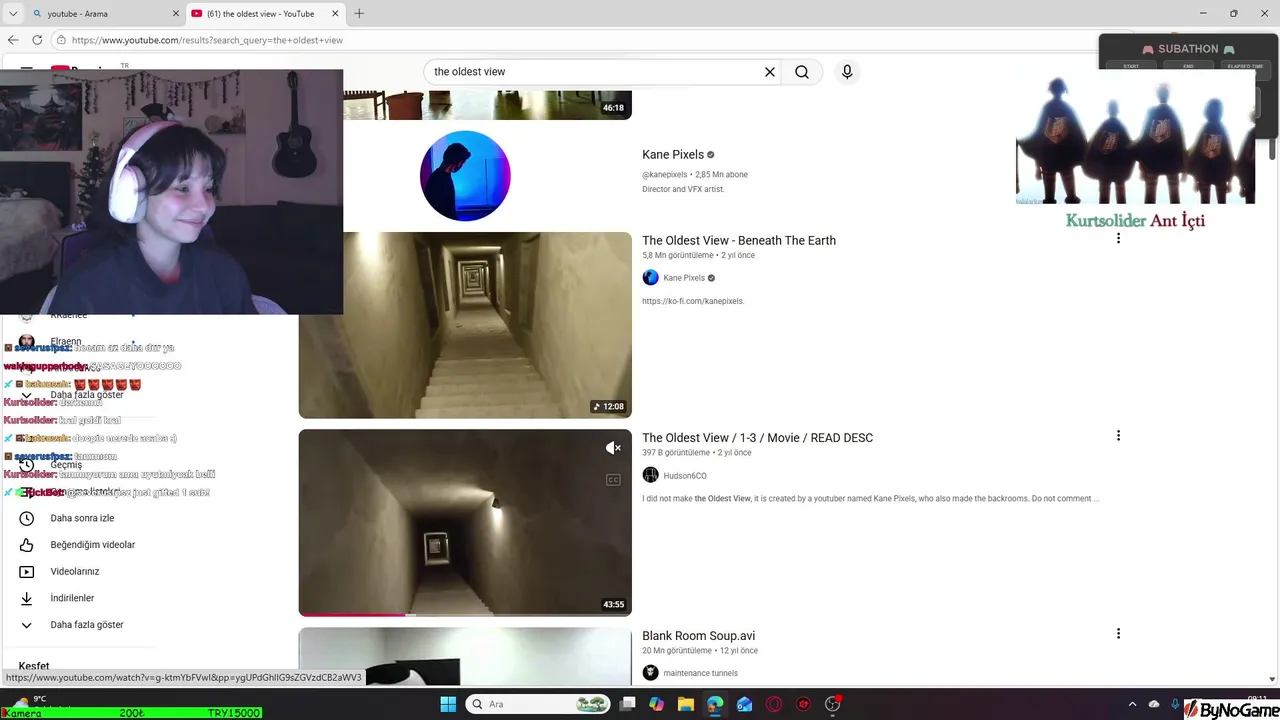Launch Copilot from taskbar
The height and width of the screenshot is (720, 1280).
(x=656, y=704)
